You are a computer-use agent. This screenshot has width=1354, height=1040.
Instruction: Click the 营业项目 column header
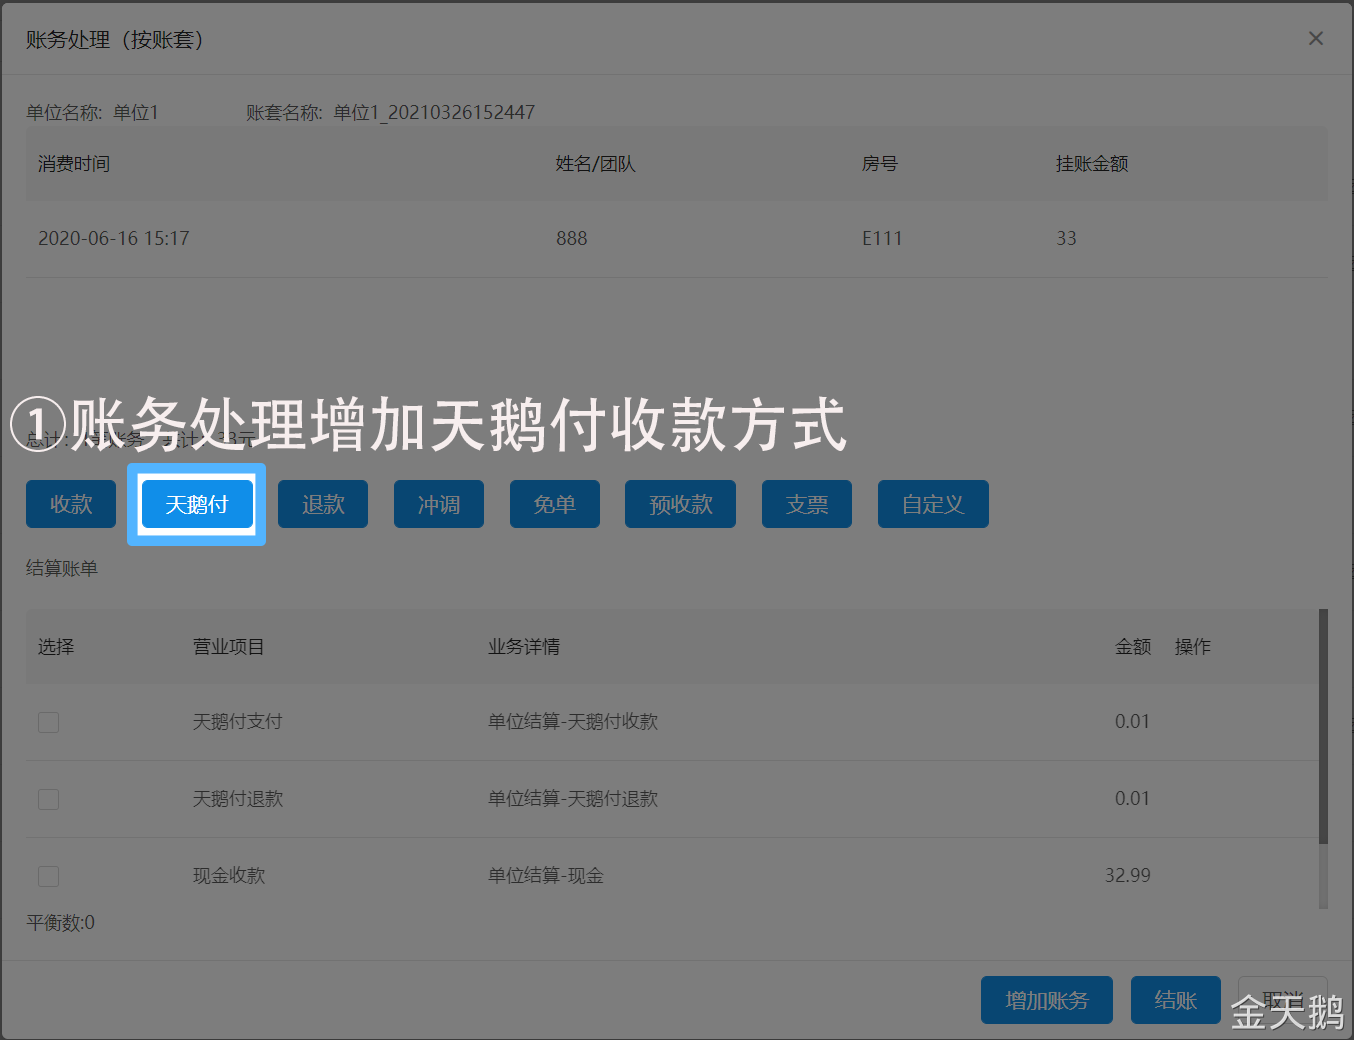click(x=229, y=647)
